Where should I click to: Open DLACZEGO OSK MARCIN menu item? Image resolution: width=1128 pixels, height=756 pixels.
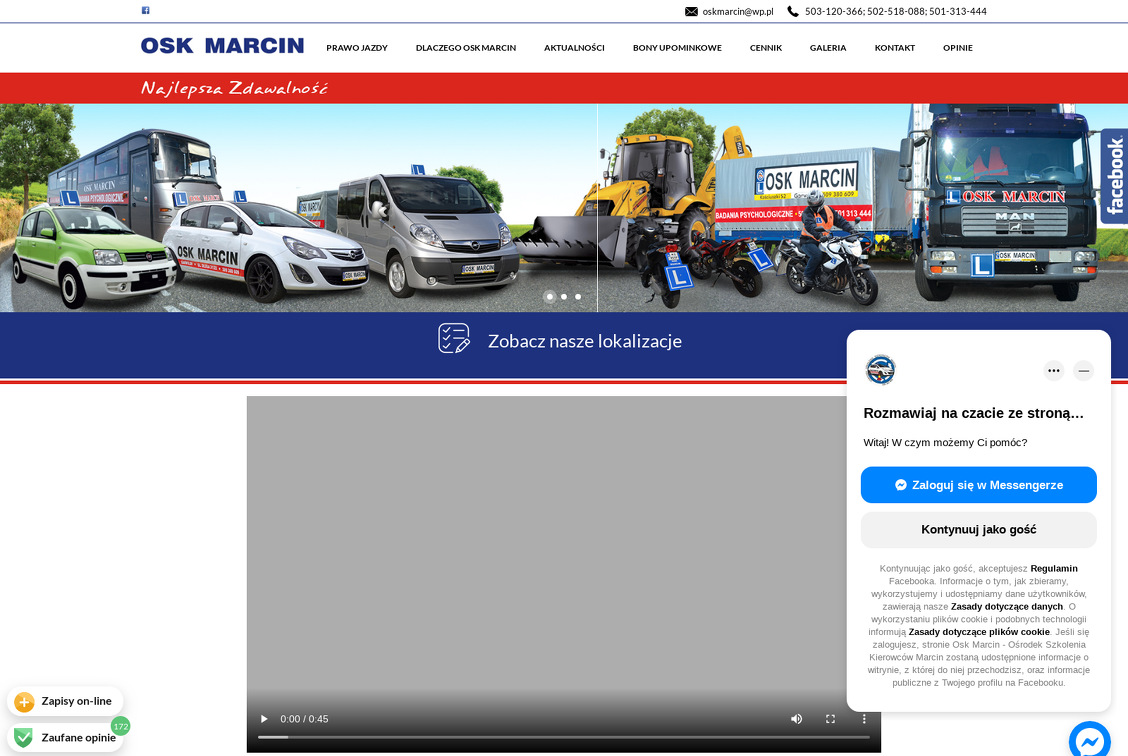click(x=465, y=47)
